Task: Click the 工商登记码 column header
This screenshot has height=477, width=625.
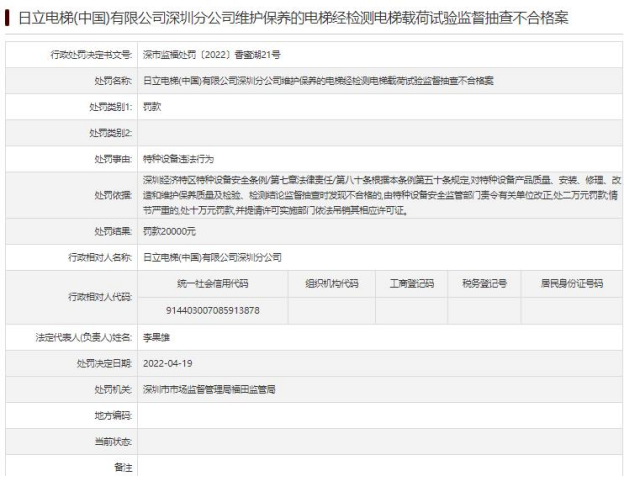Action: point(412,284)
